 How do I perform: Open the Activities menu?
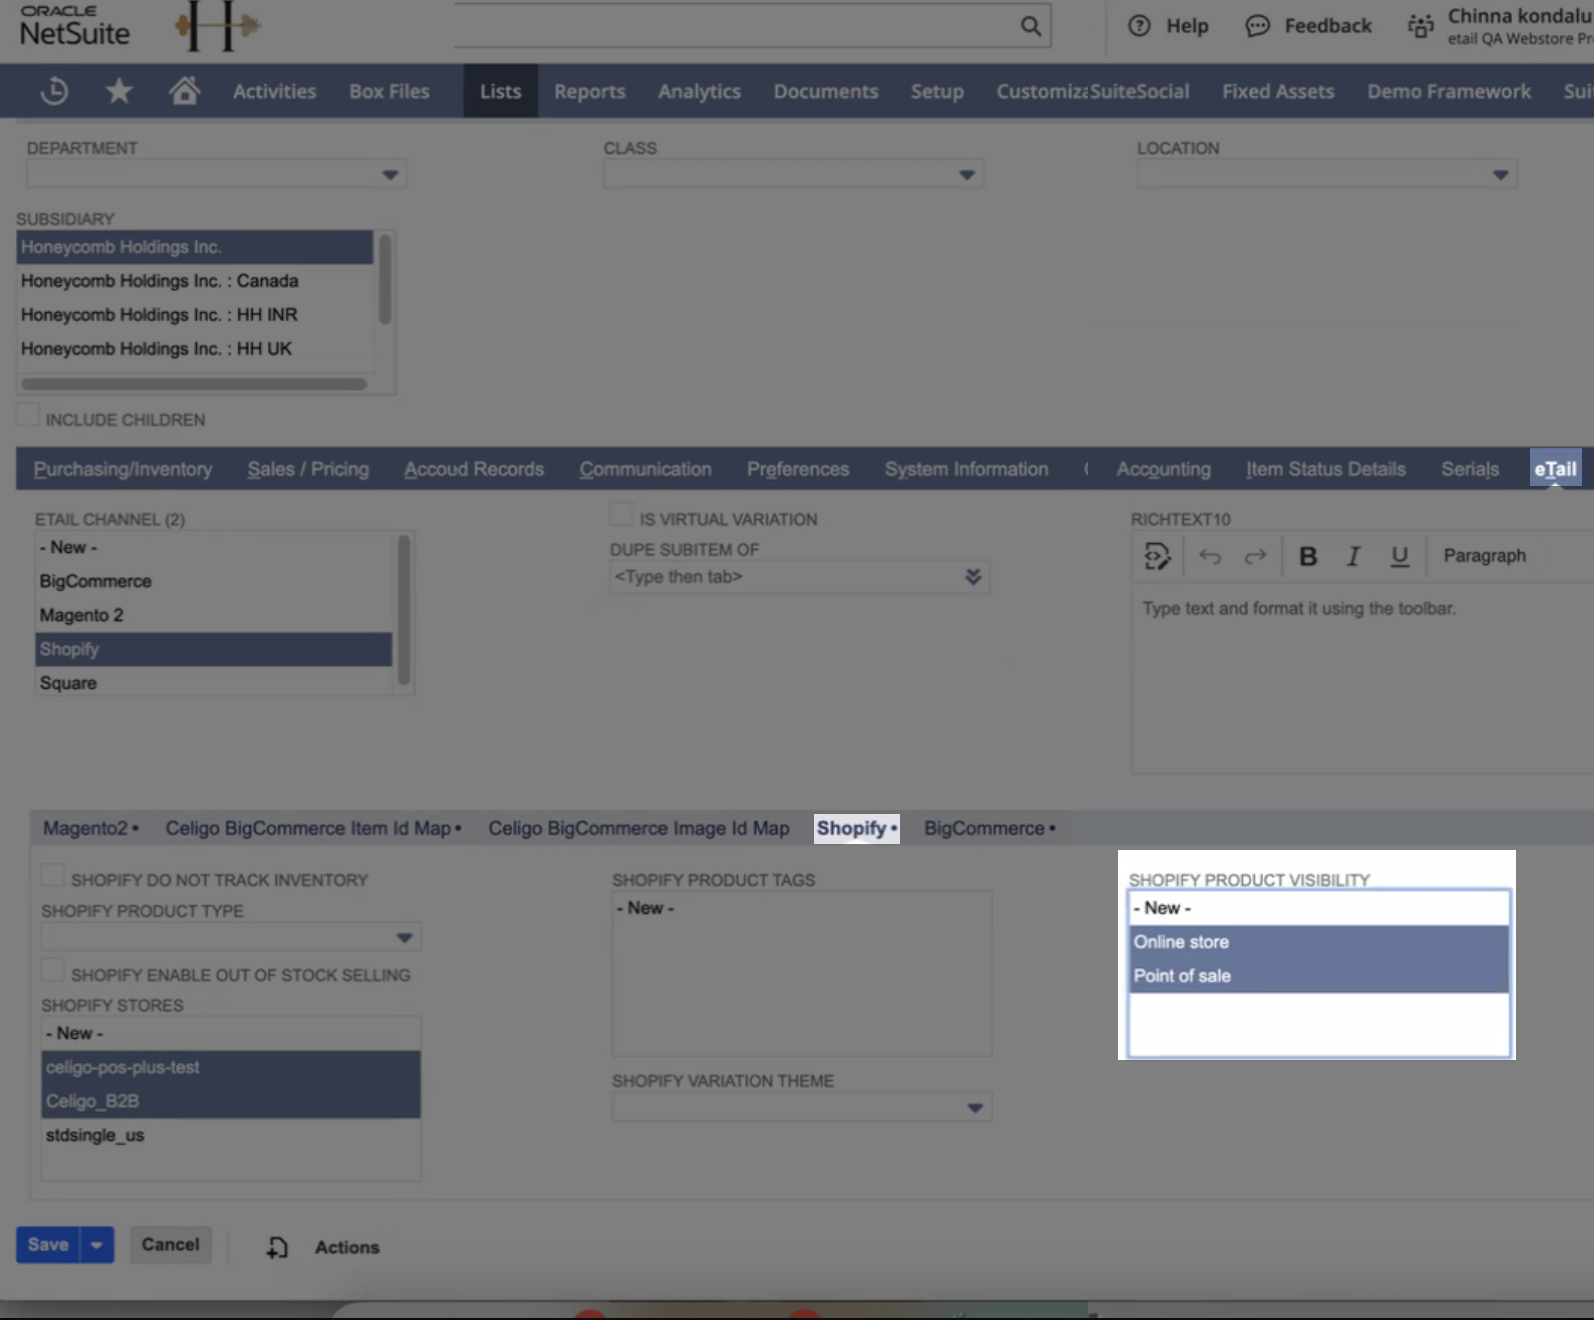274,91
